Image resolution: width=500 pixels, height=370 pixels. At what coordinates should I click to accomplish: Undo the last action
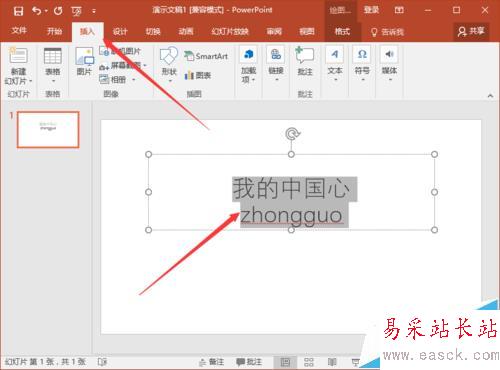pyautogui.click(x=37, y=11)
